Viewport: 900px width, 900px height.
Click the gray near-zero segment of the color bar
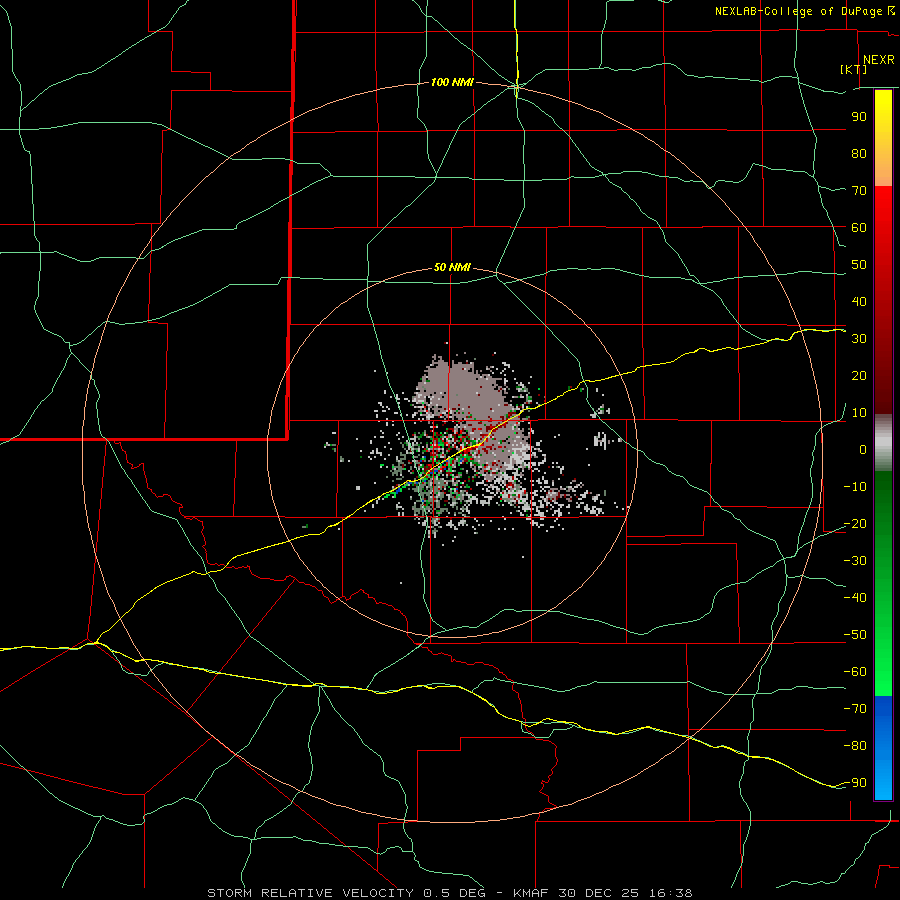point(883,443)
